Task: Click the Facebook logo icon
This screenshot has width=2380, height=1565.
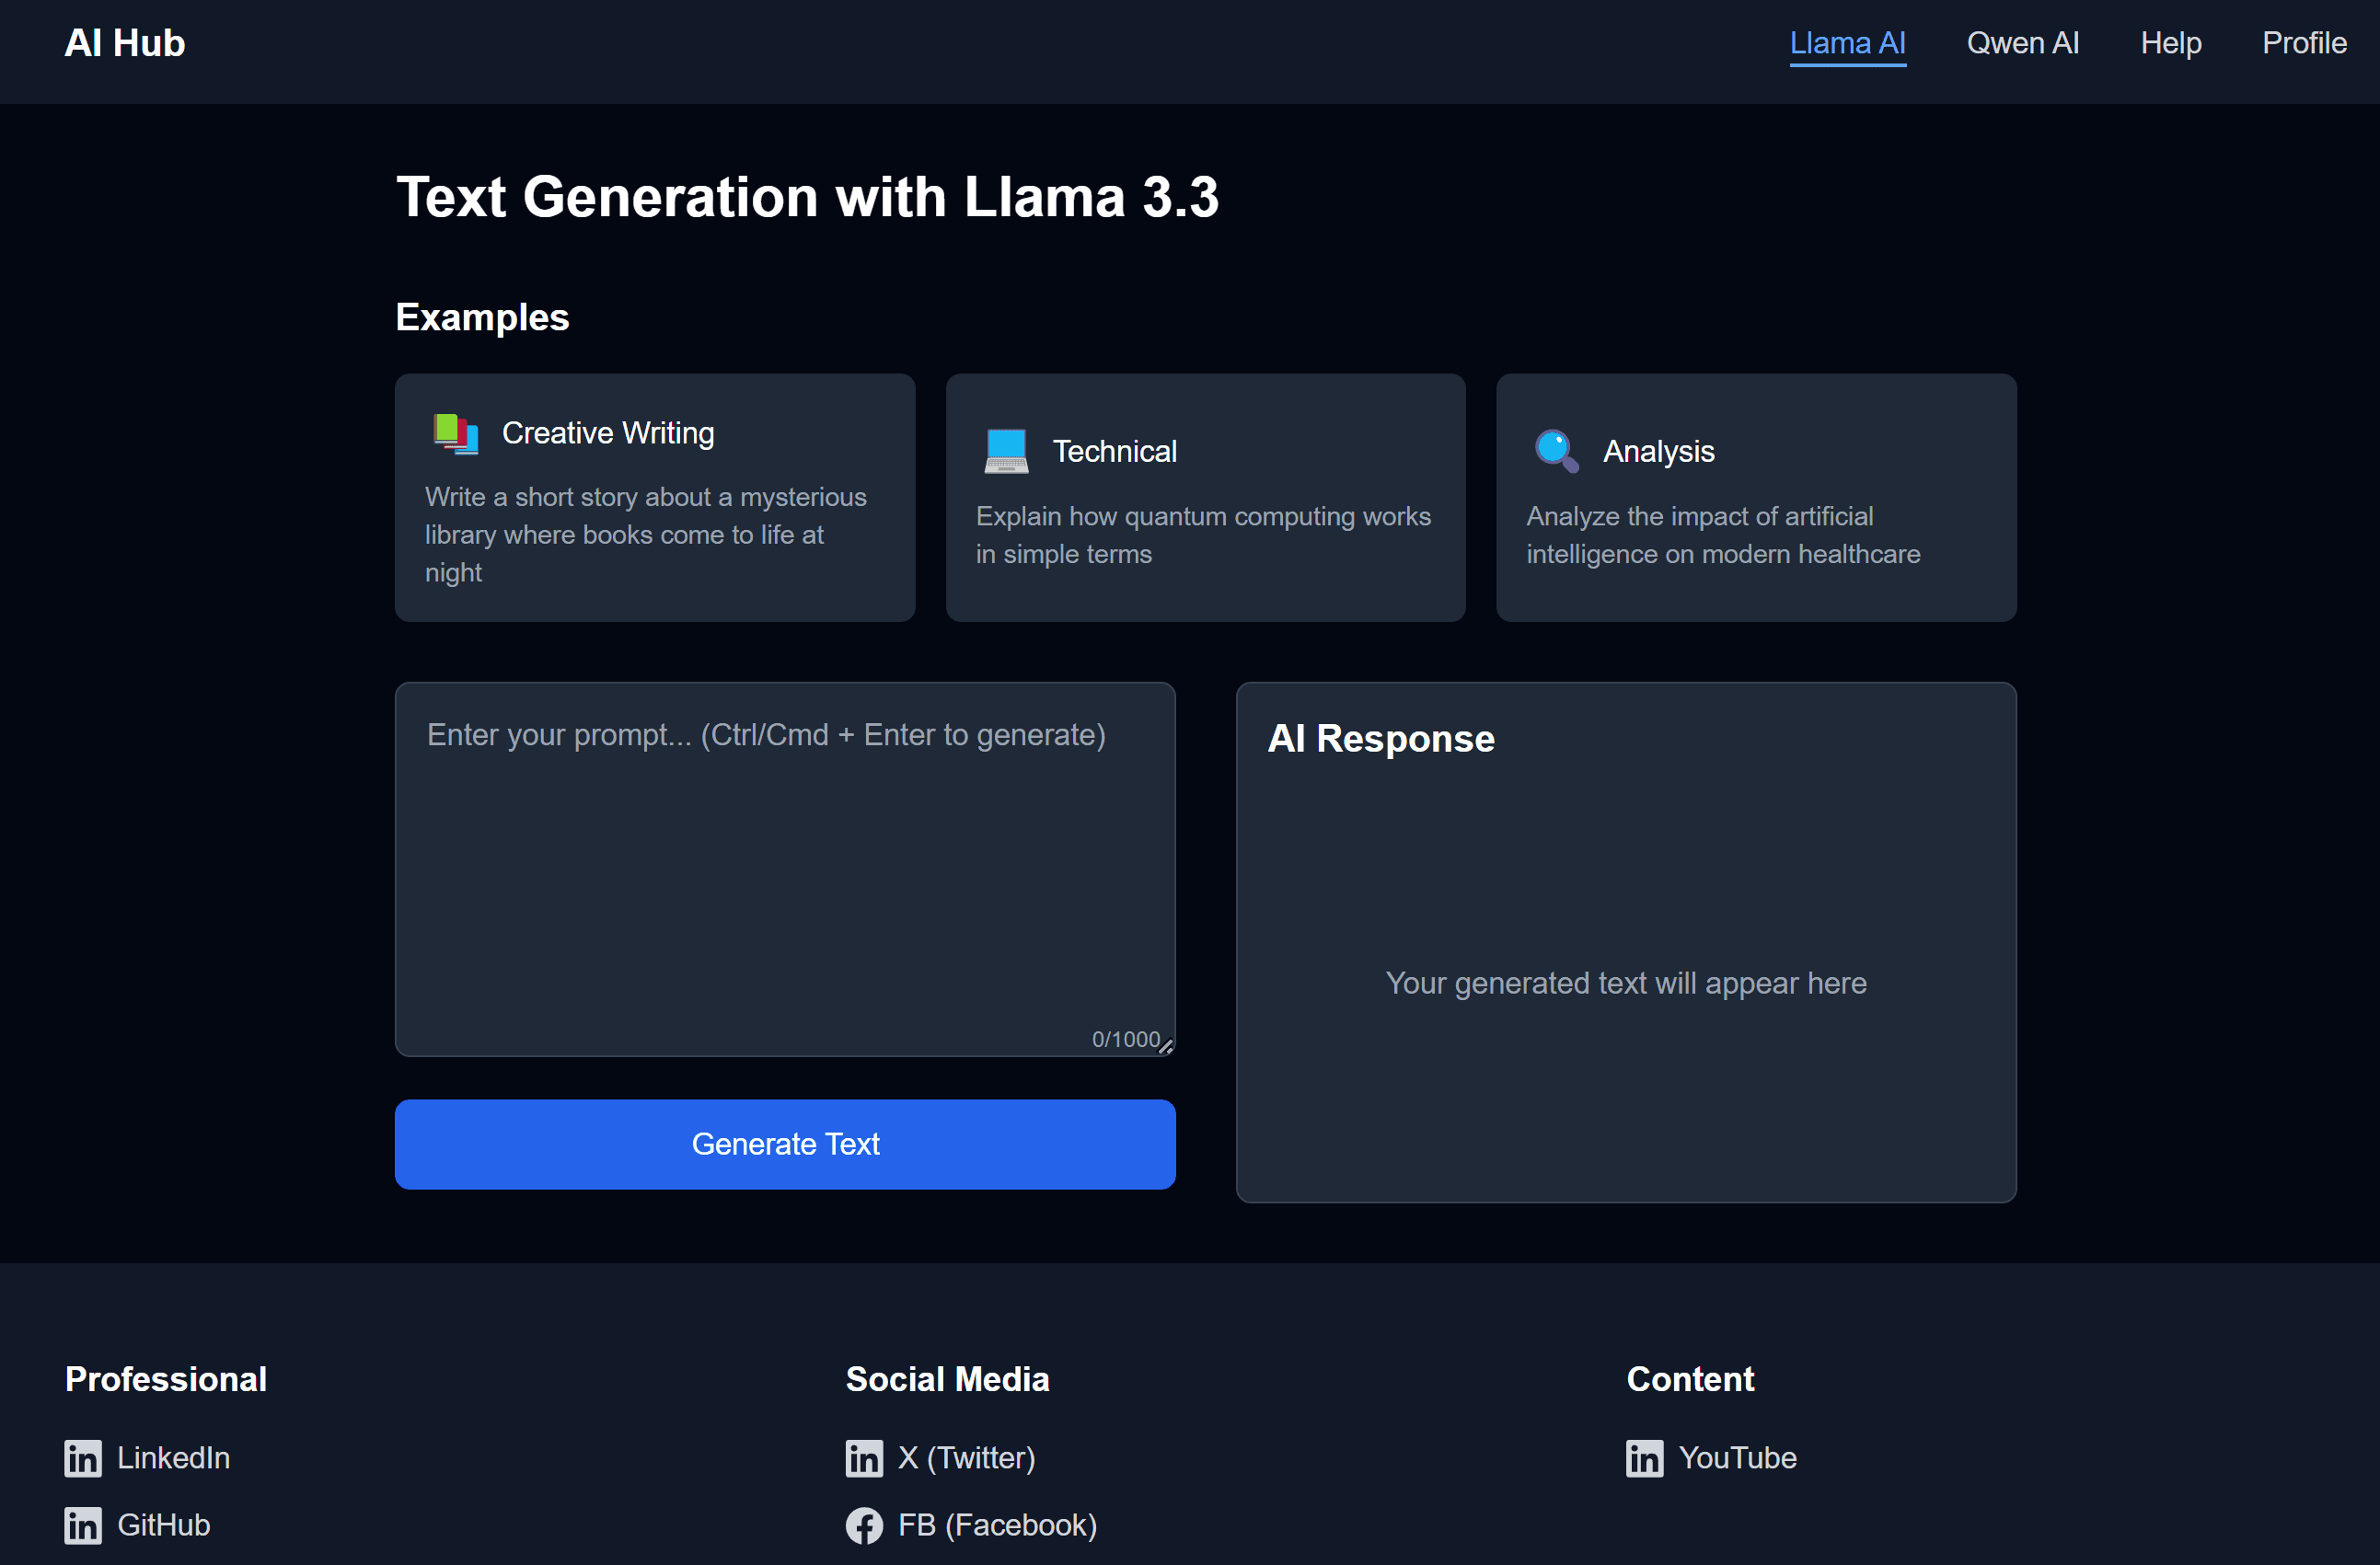Action: [864, 1525]
